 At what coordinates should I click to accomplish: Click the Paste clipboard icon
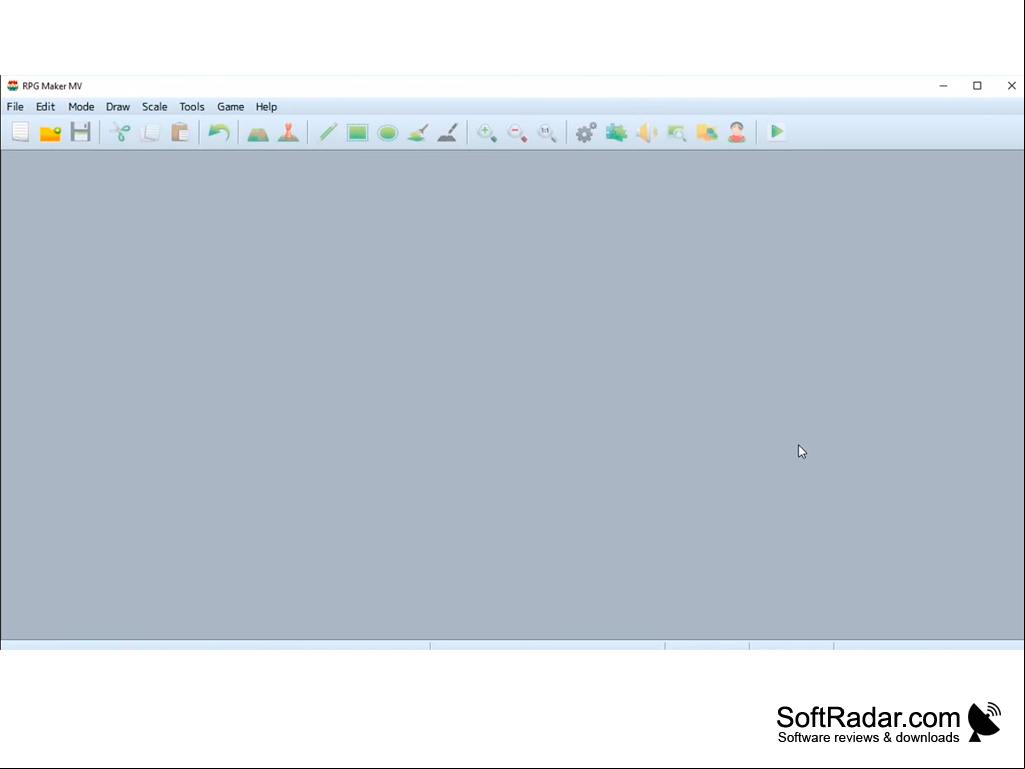(180, 132)
